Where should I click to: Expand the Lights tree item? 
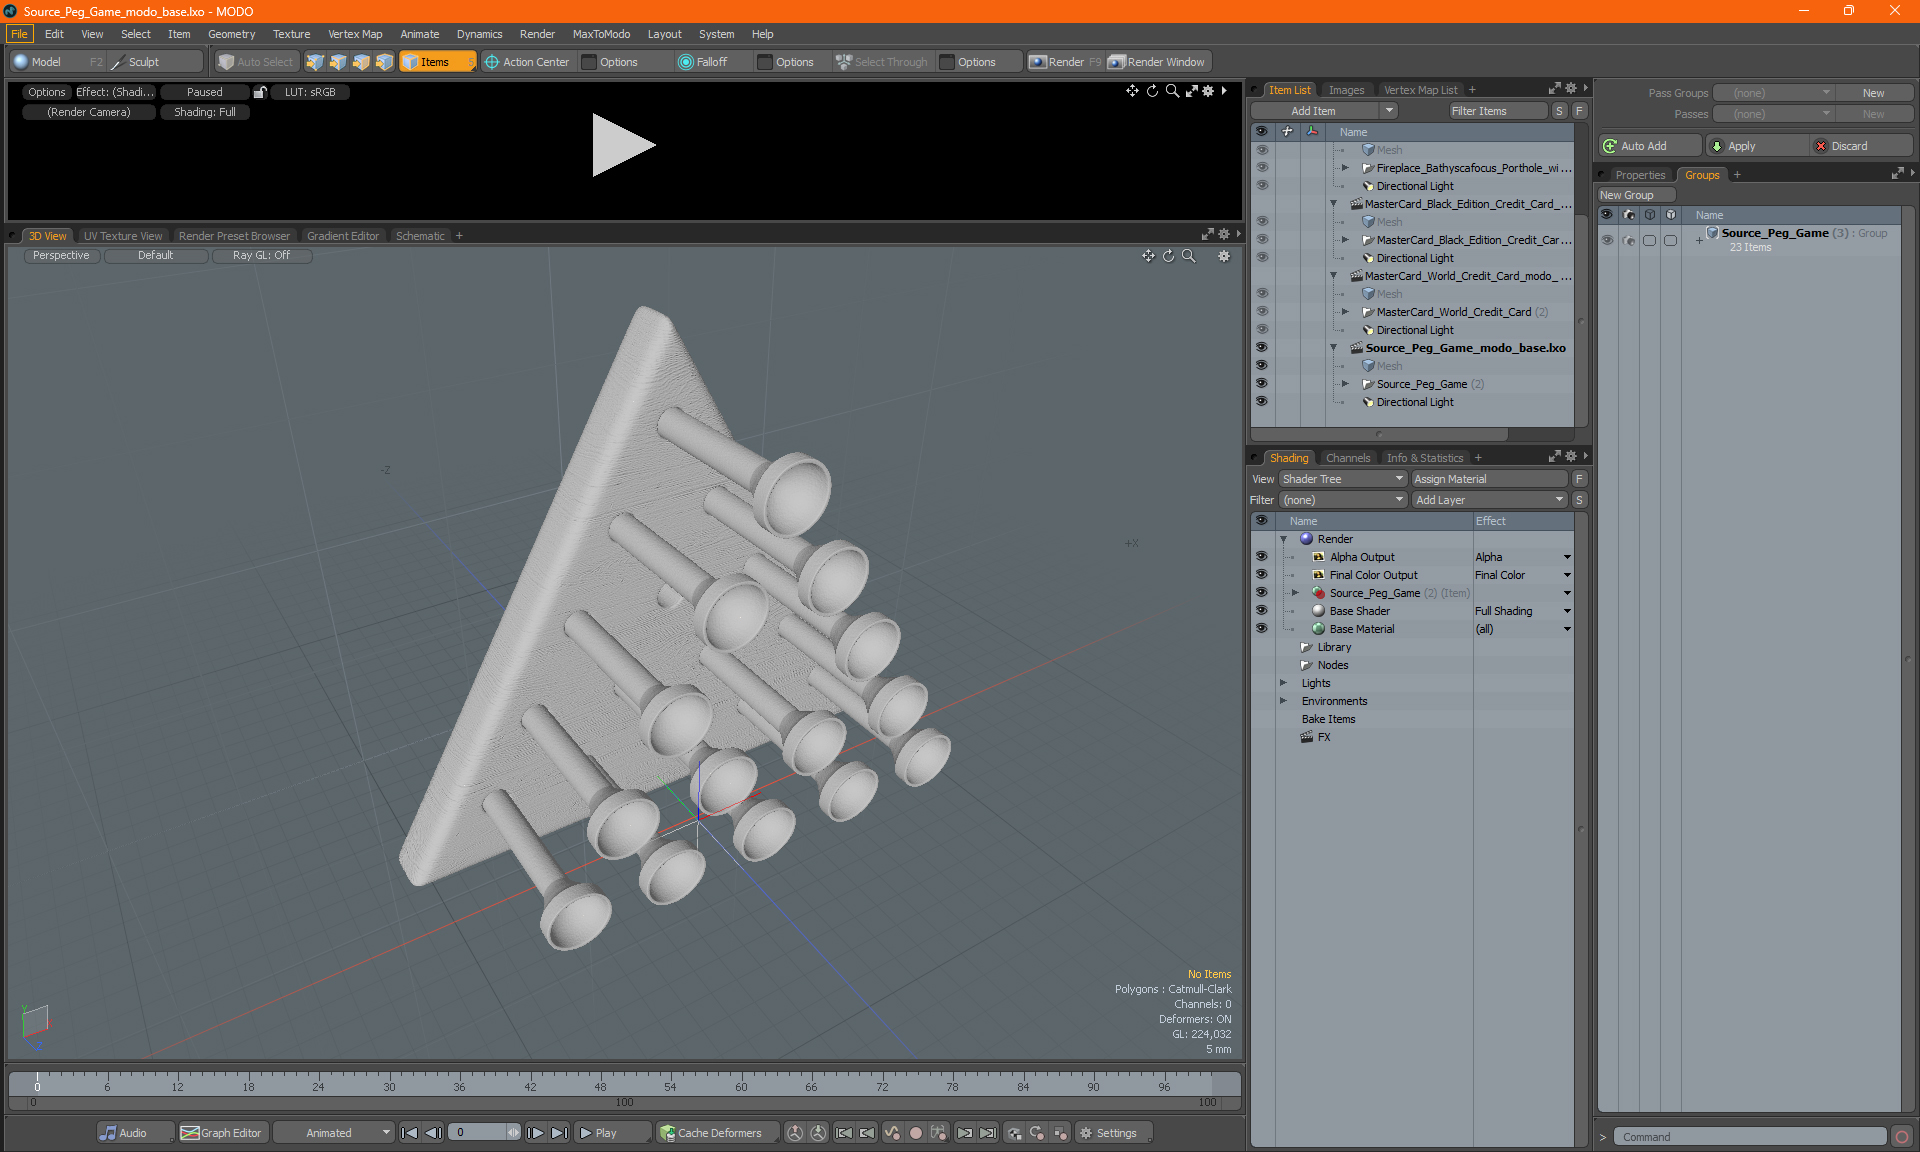(x=1284, y=683)
